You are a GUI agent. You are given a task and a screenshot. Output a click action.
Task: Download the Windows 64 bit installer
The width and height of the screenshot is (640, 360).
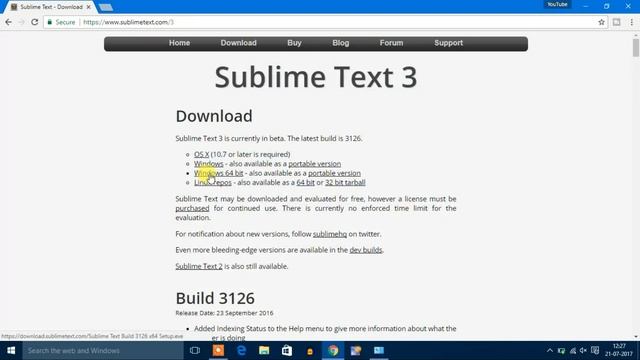[x=219, y=173]
